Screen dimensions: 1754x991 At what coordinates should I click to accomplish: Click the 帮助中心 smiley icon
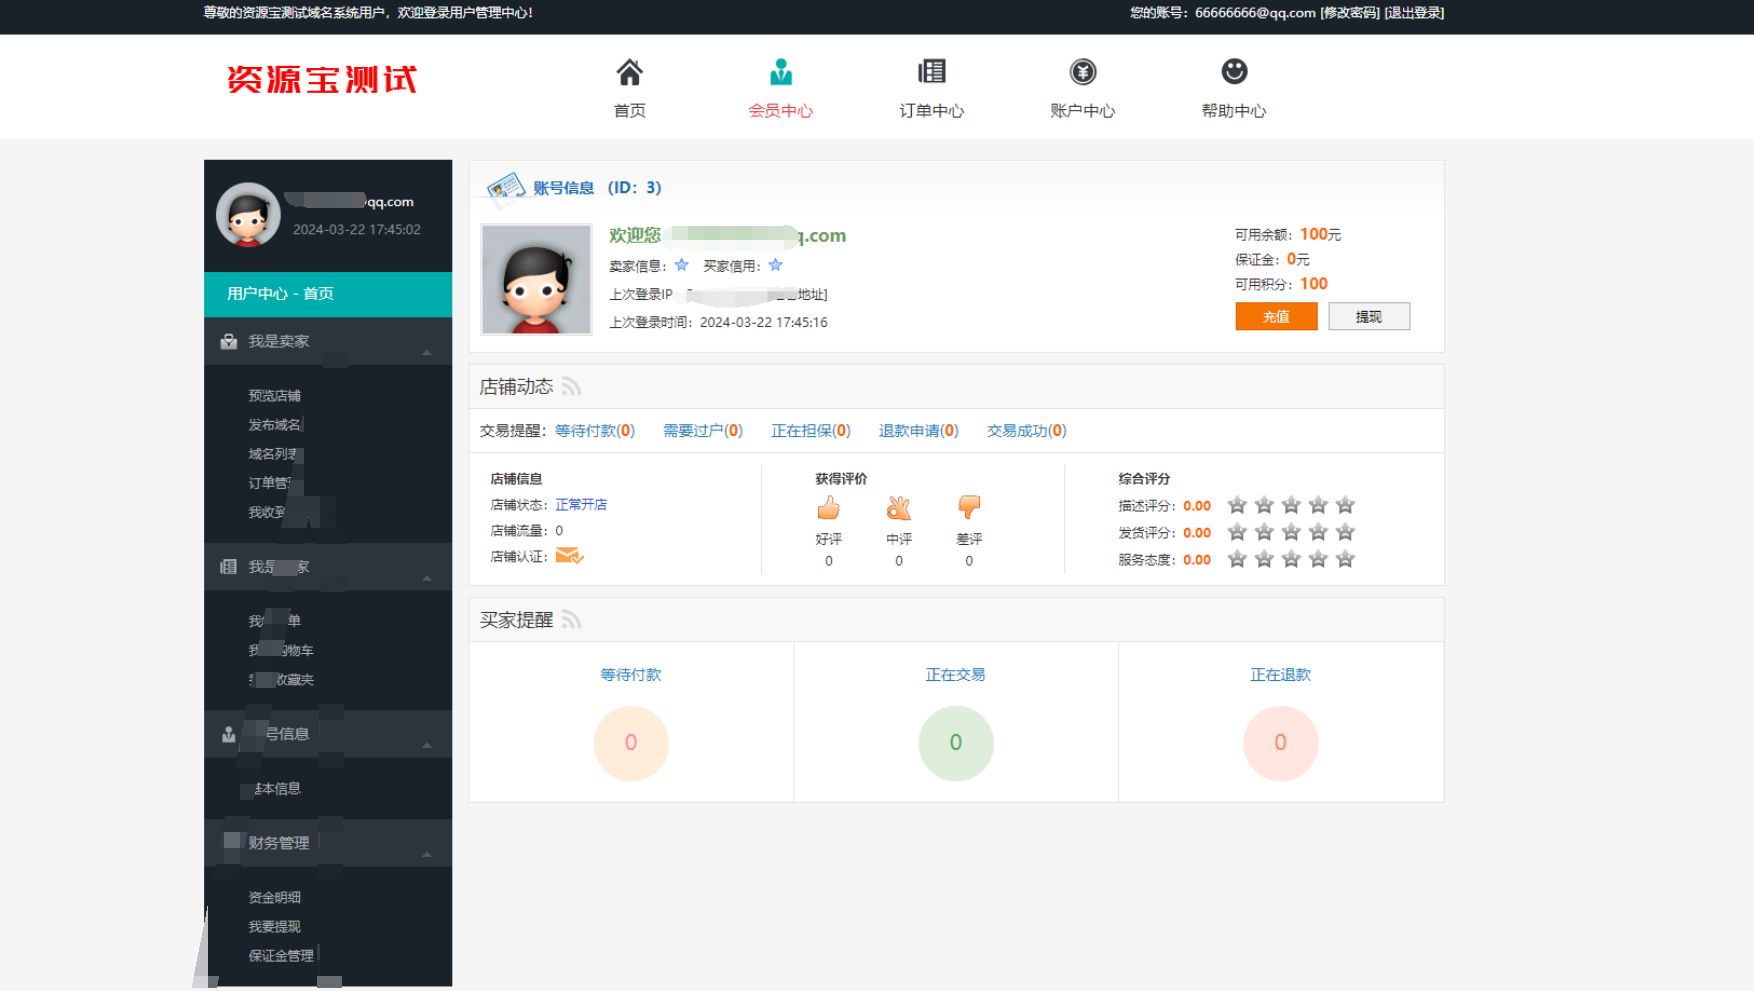pyautogui.click(x=1233, y=70)
